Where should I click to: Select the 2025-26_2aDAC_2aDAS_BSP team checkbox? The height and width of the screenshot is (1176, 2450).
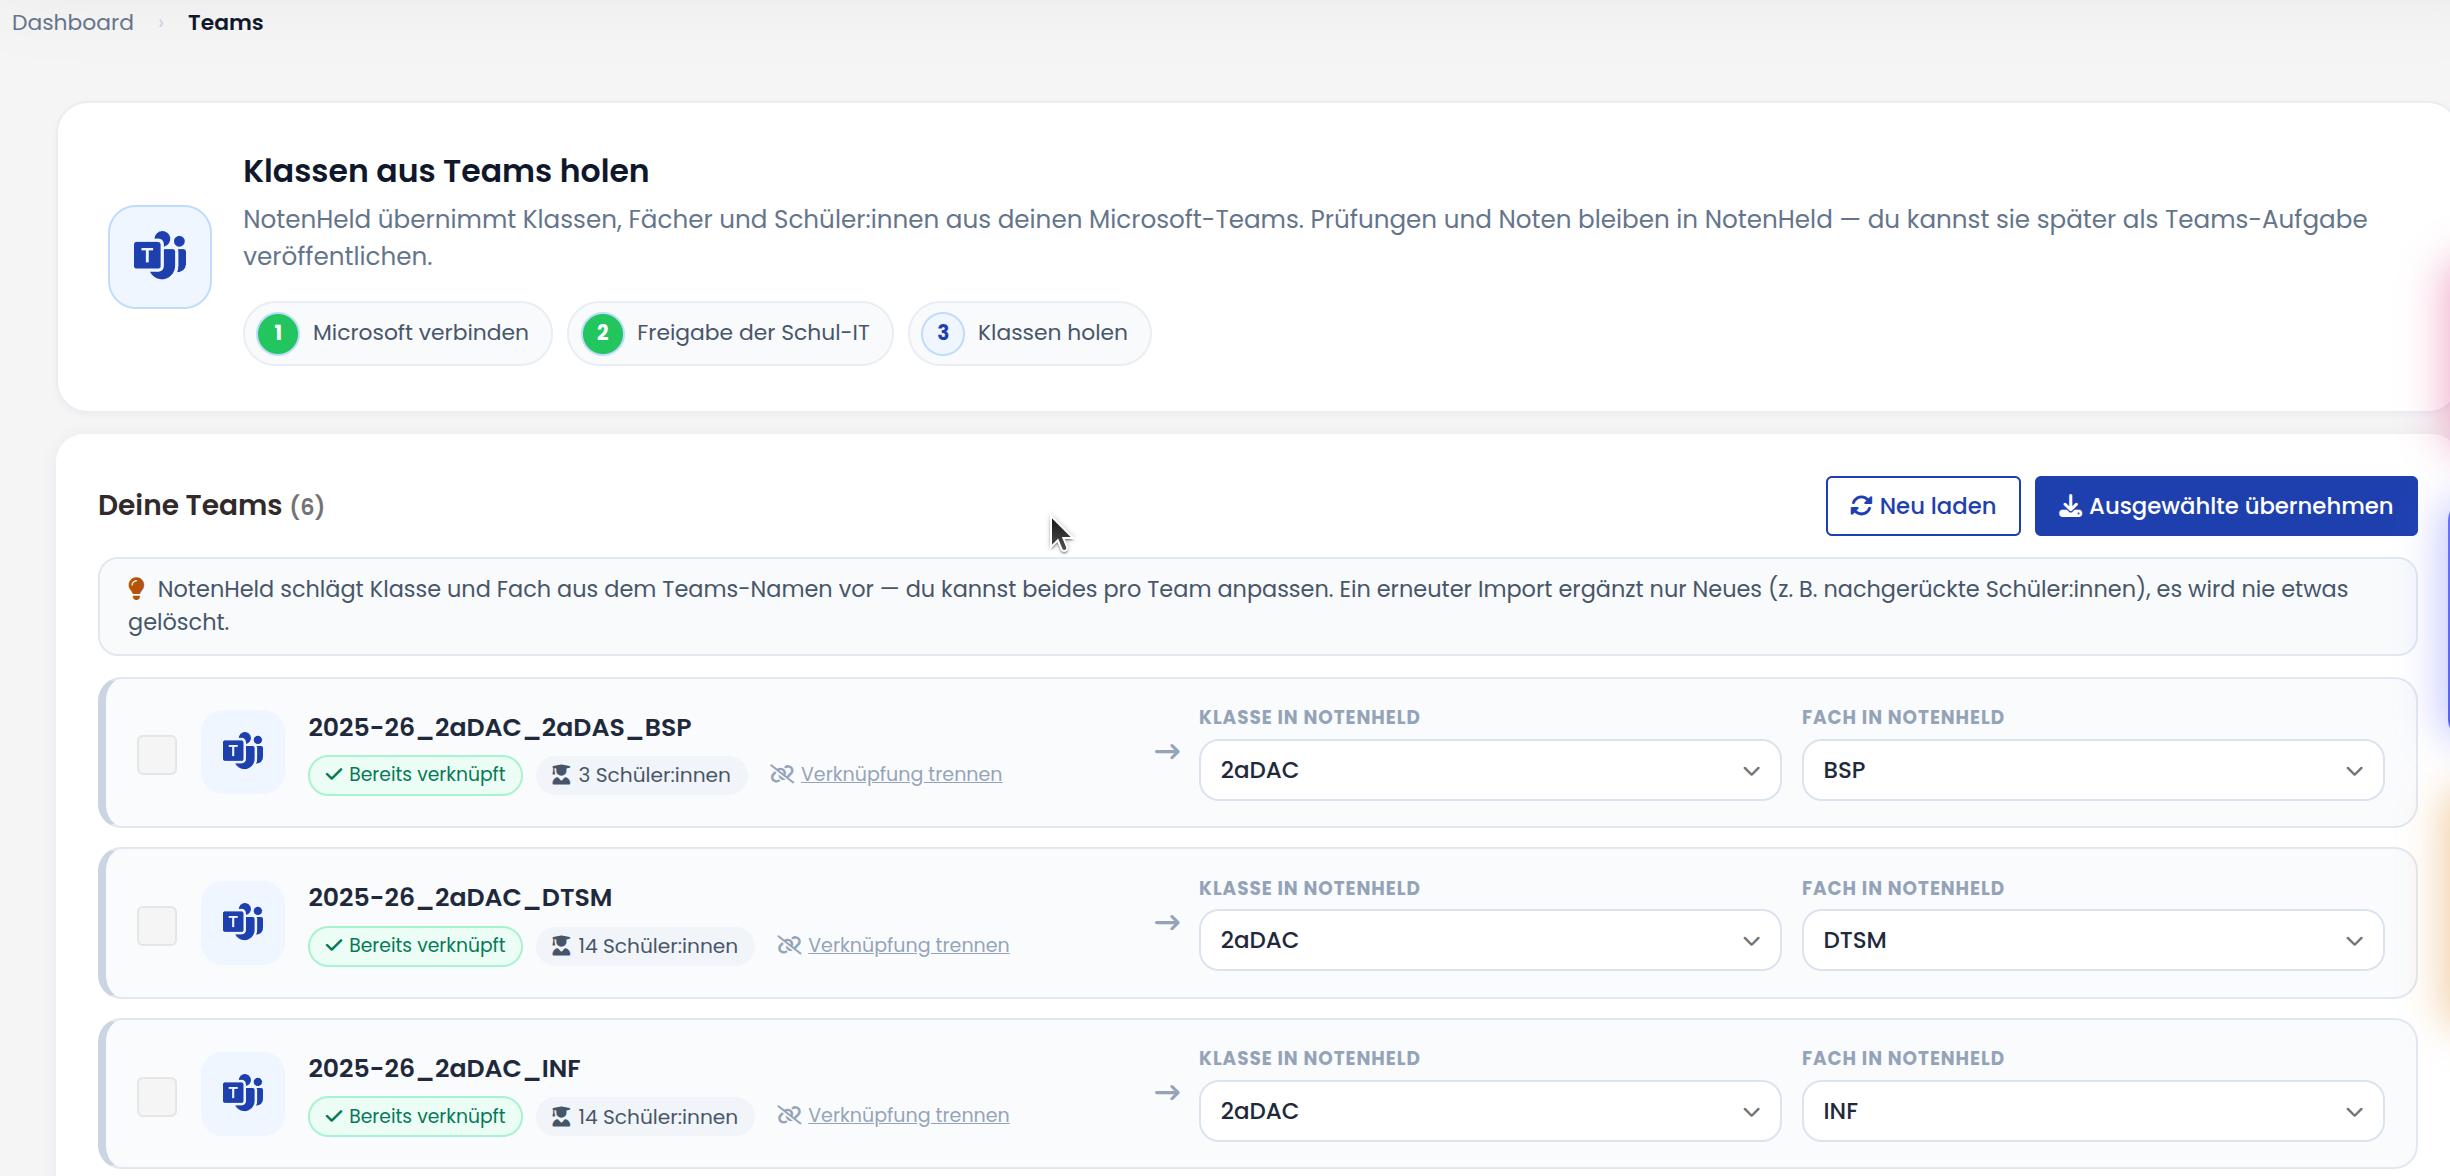157,755
